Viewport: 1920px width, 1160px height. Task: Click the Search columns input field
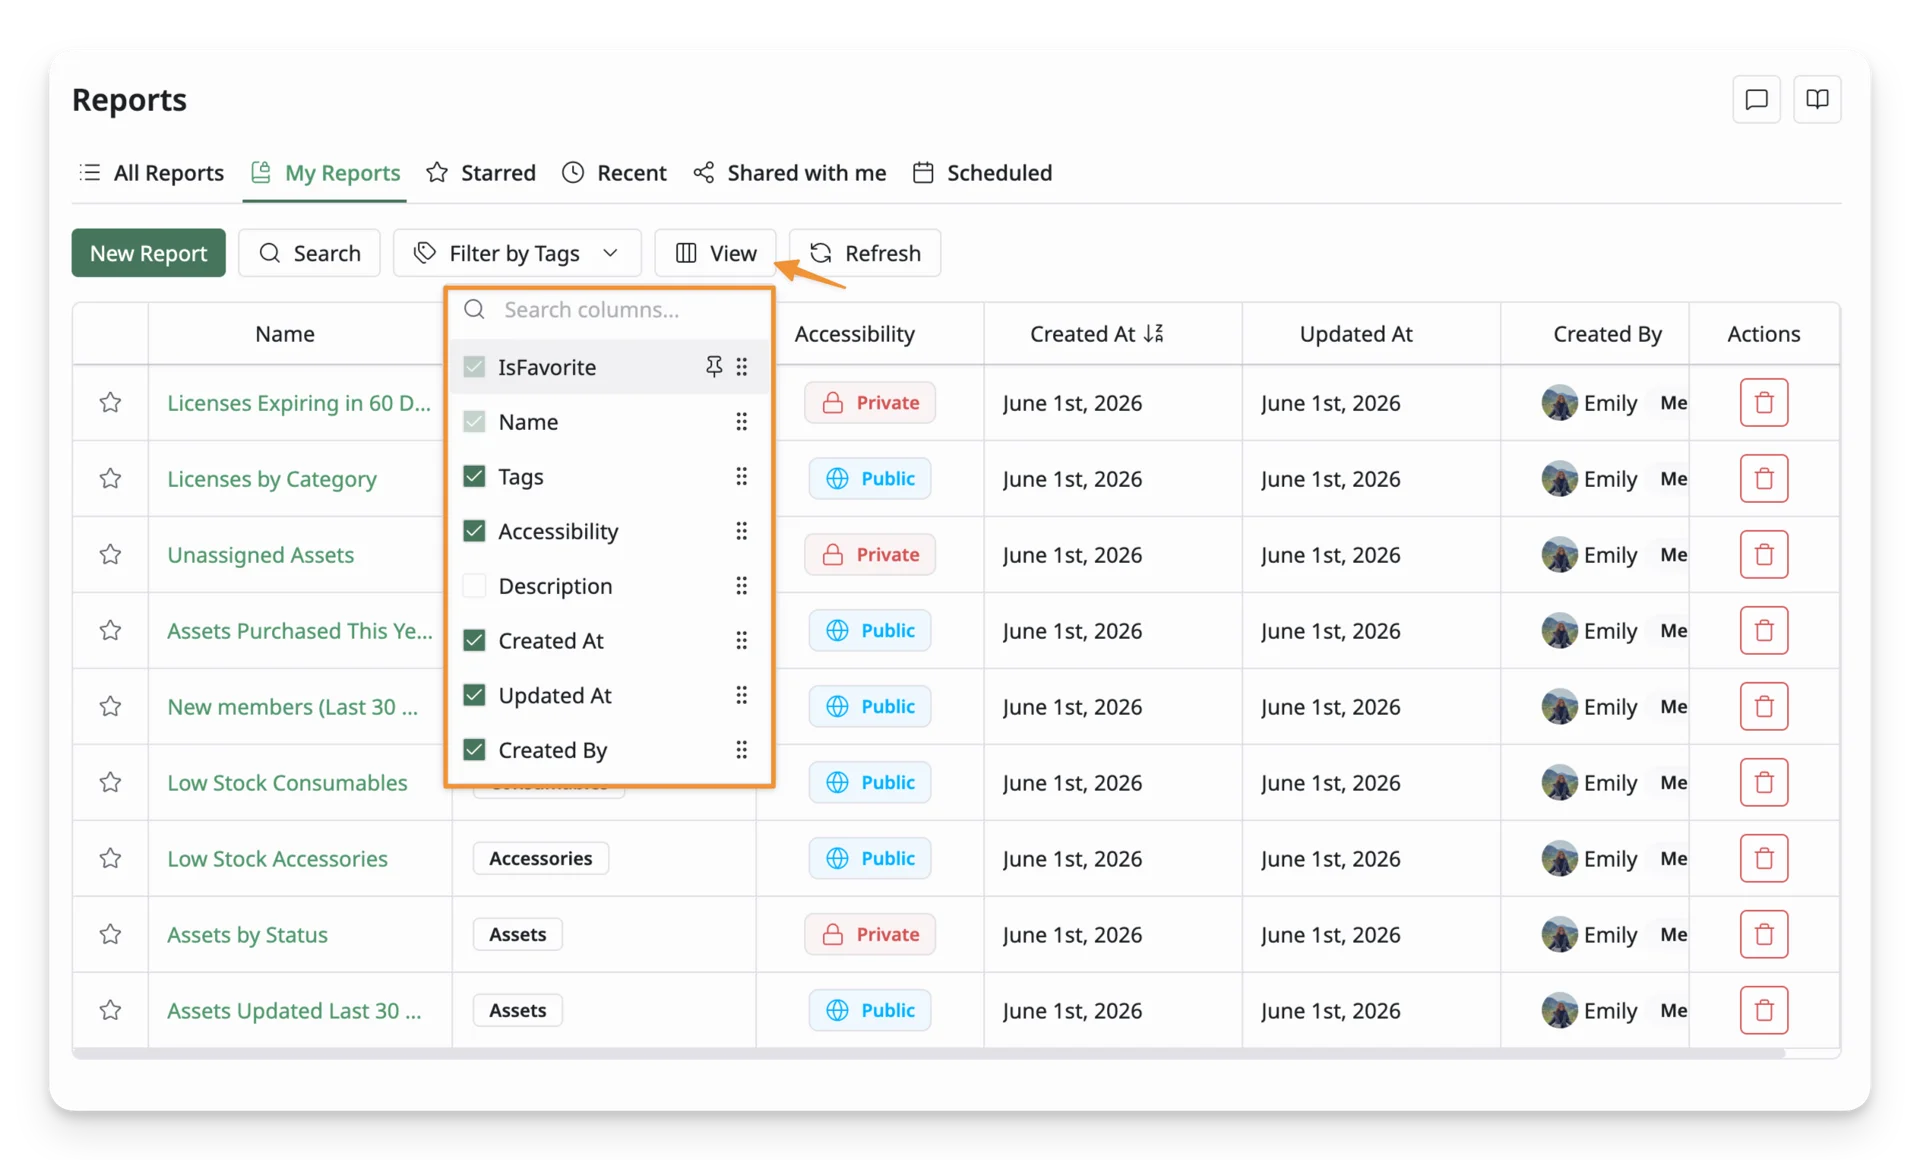coord(609,309)
